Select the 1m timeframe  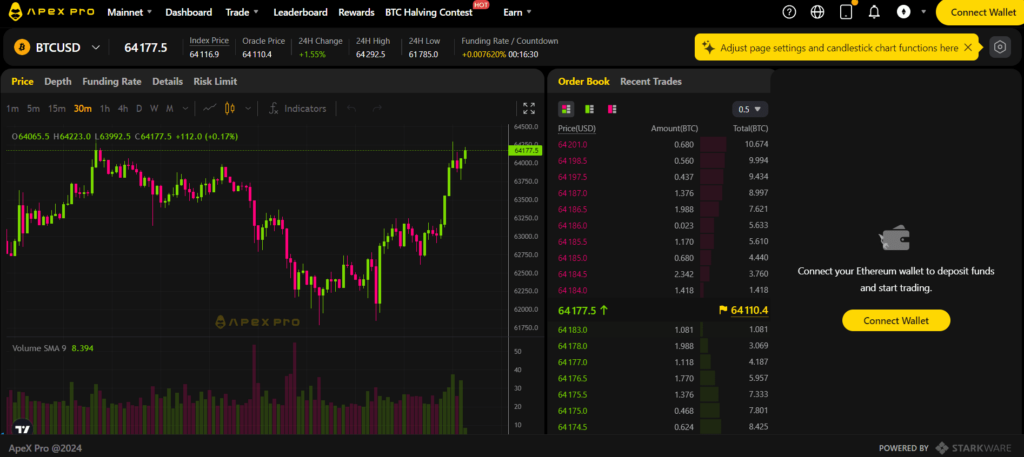[x=12, y=108]
